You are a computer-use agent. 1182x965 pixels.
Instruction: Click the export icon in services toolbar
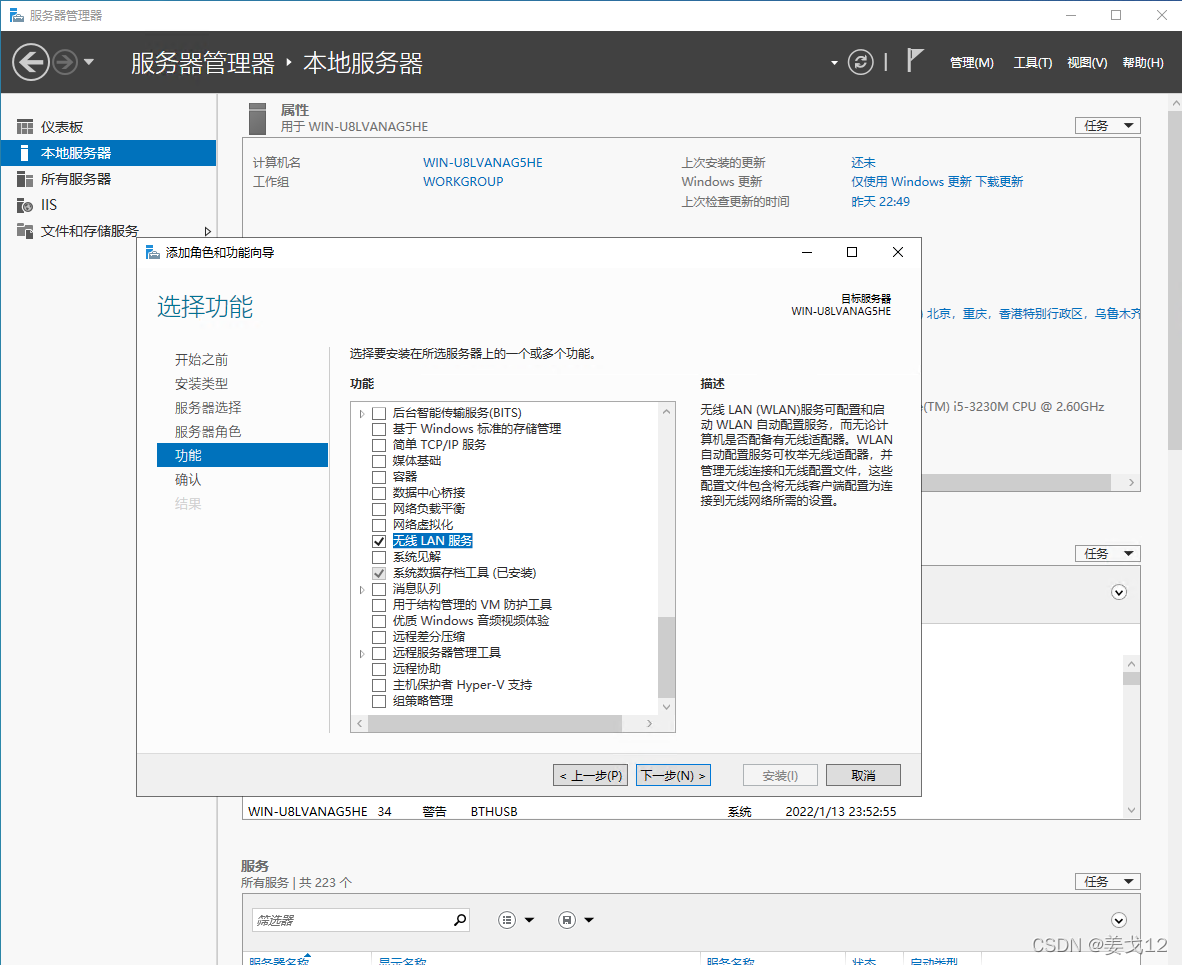click(565, 919)
